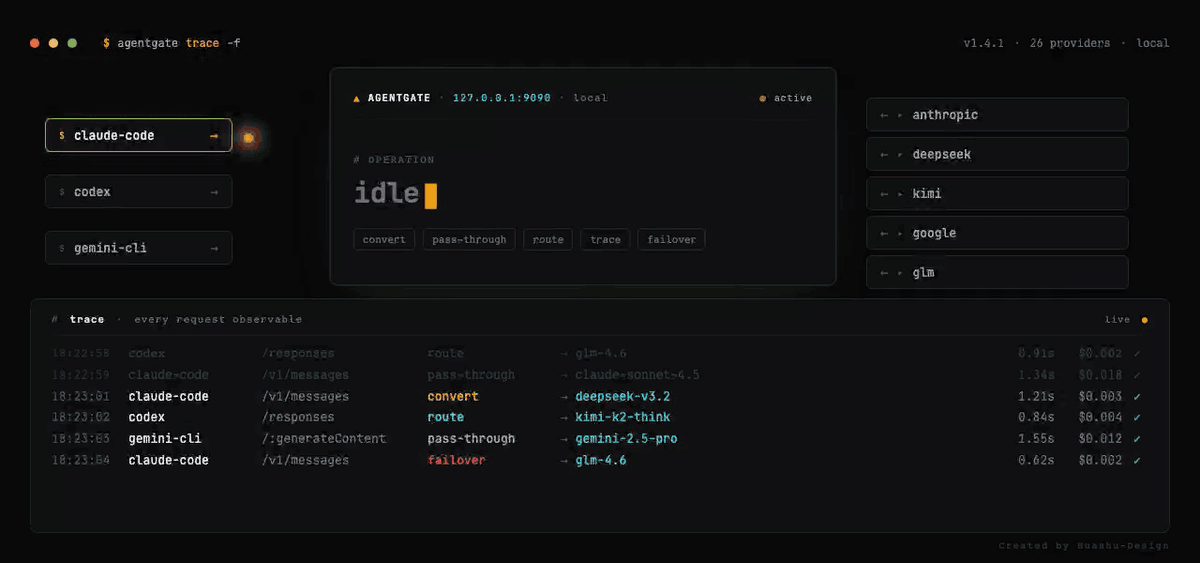The height and width of the screenshot is (563, 1200).
Task: Click the arrow icon on codex card
Action: [x=214, y=192]
